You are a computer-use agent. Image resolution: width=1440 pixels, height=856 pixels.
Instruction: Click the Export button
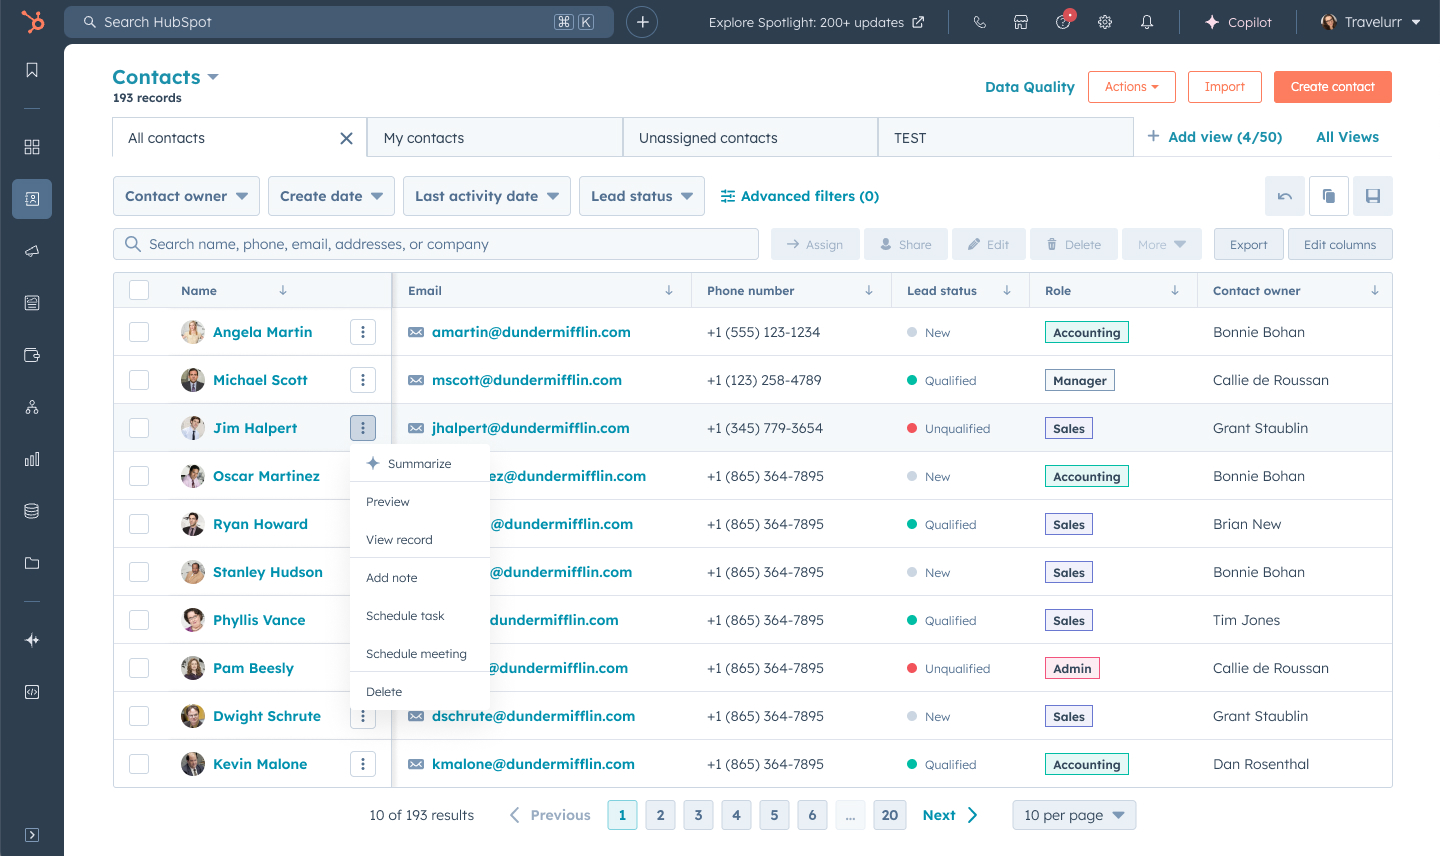coord(1249,244)
